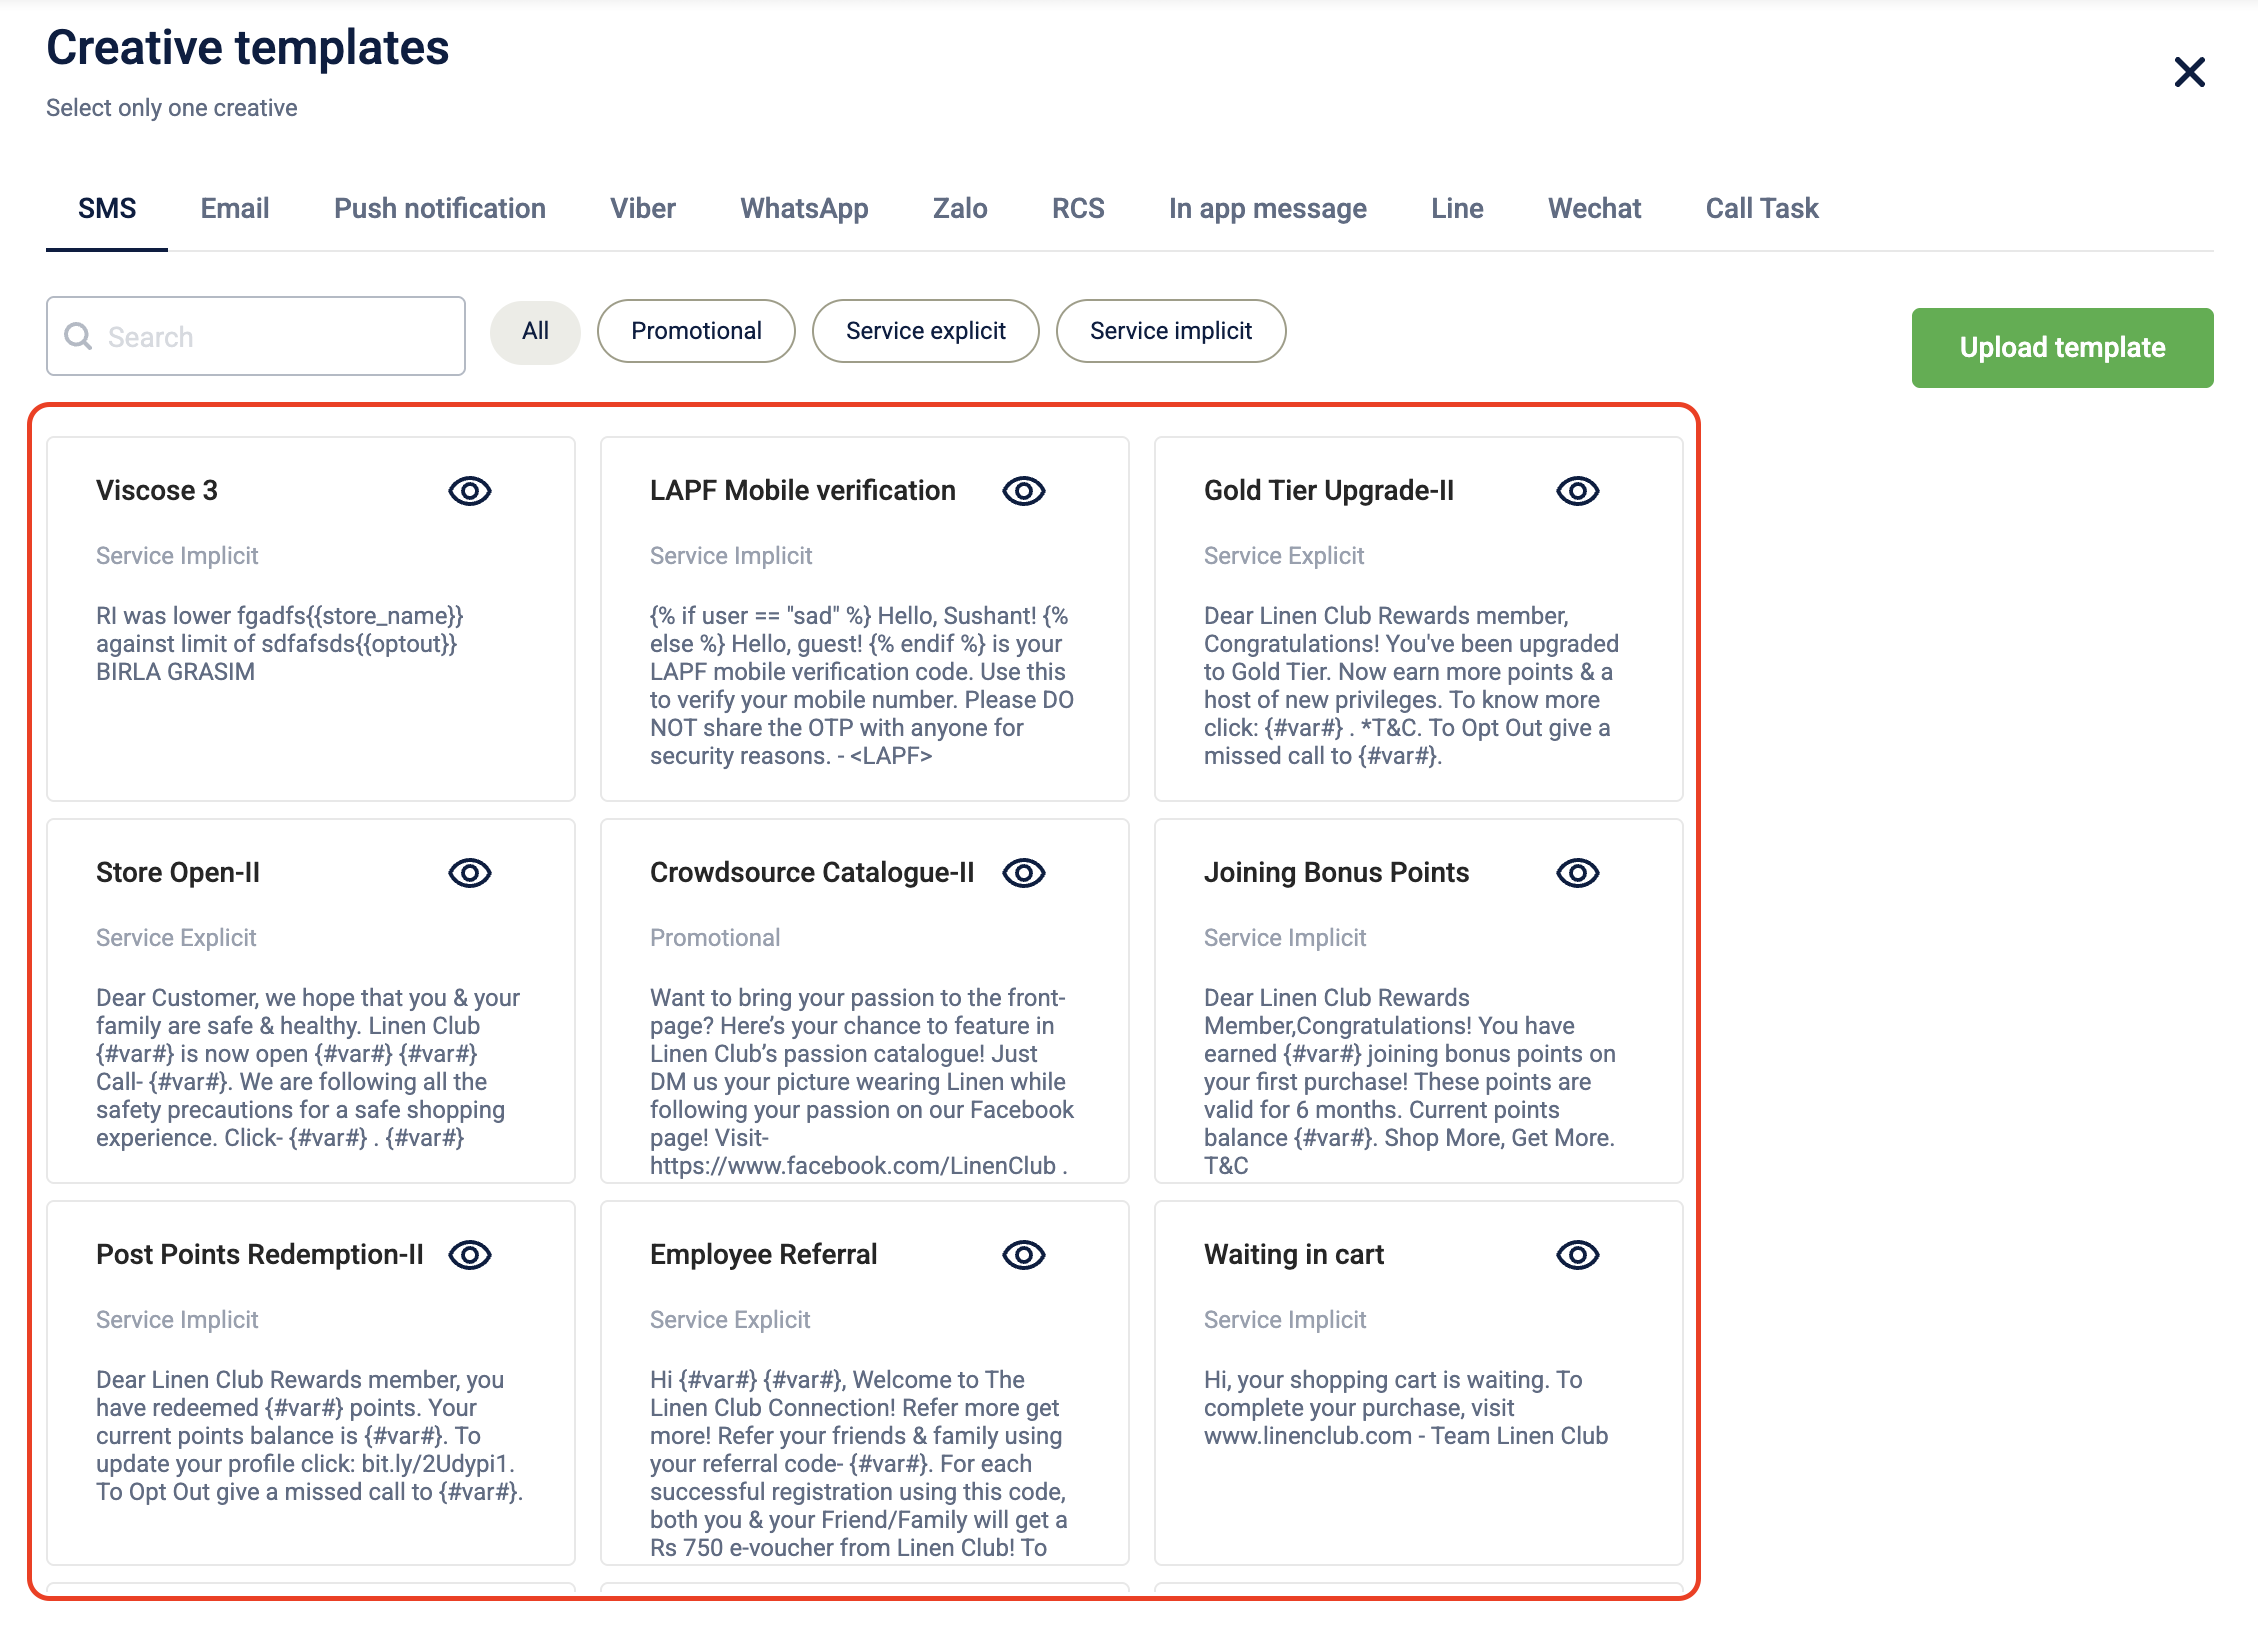The image size is (2258, 1638).
Task: Select the Waiting in cart title
Action: (x=1294, y=1255)
